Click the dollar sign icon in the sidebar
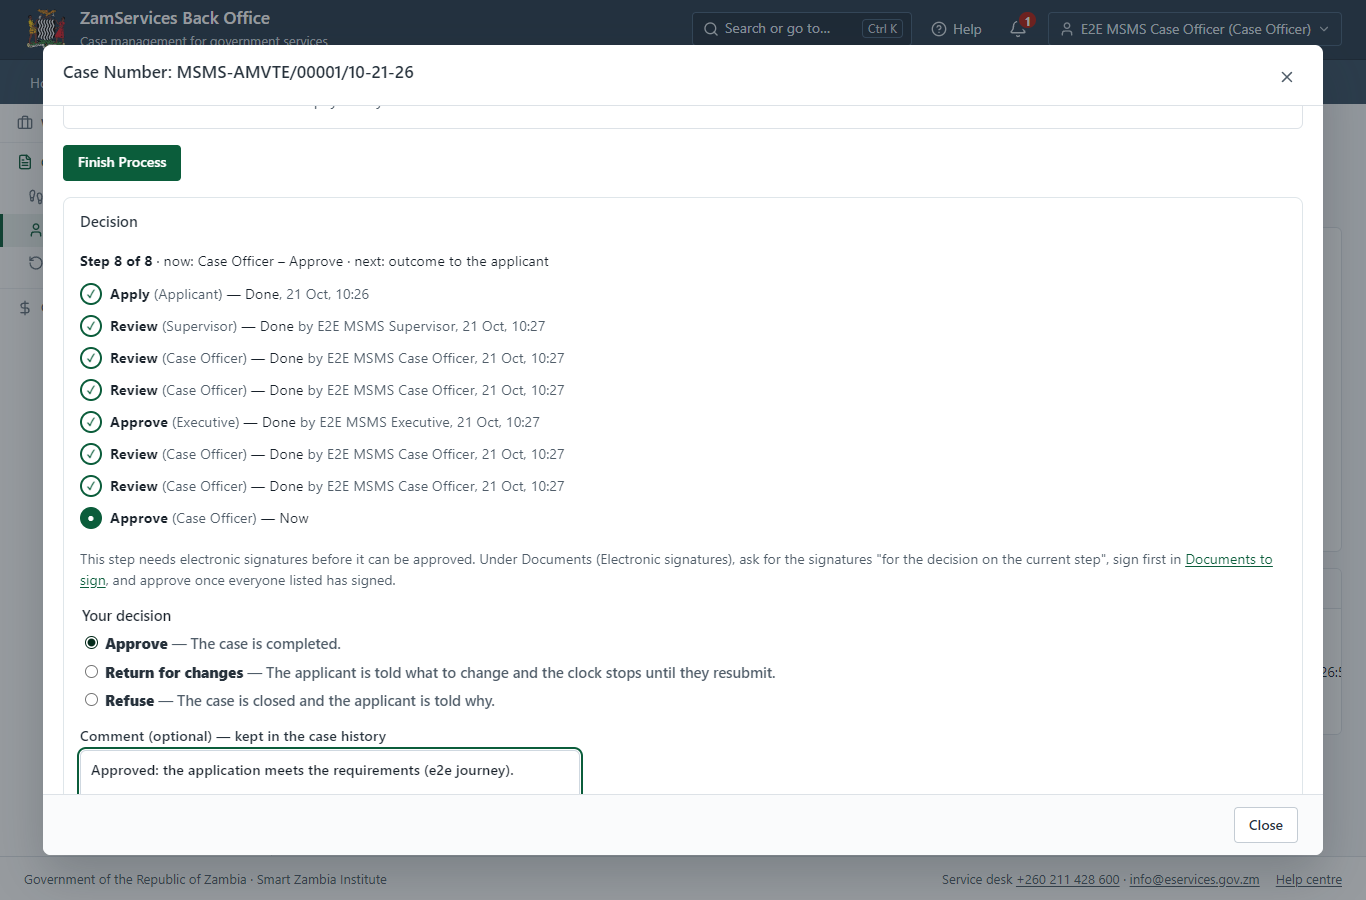The width and height of the screenshot is (1366, 900). pyautogui.click(x=25, y=308)
